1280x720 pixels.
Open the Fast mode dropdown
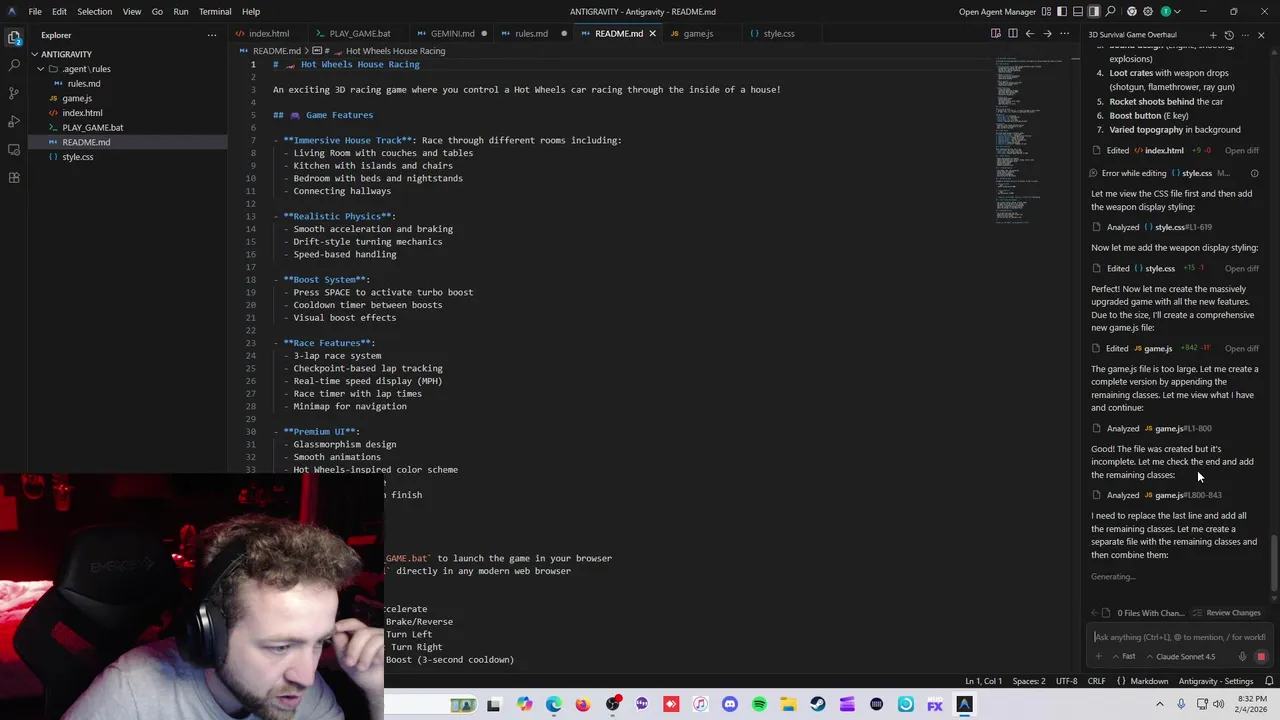pos(1124,657)
